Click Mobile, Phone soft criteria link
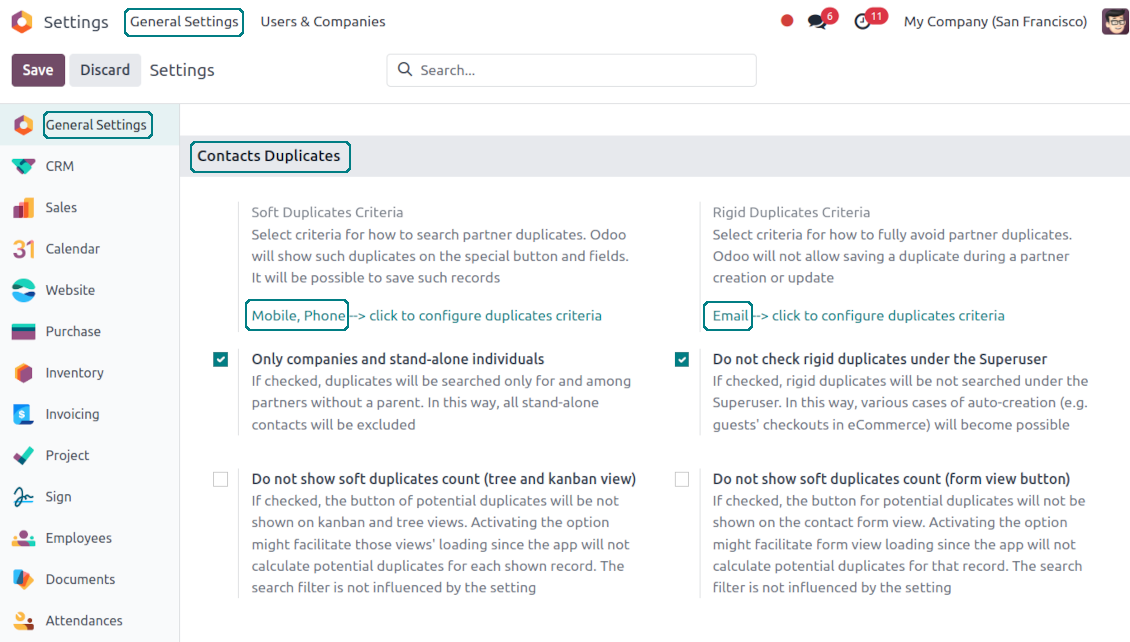Screen dimensions: 1130x642 (x=298, y=316)
